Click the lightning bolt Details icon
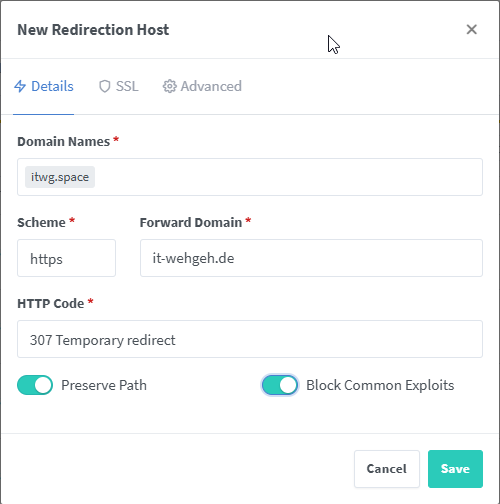 [20, 86]
